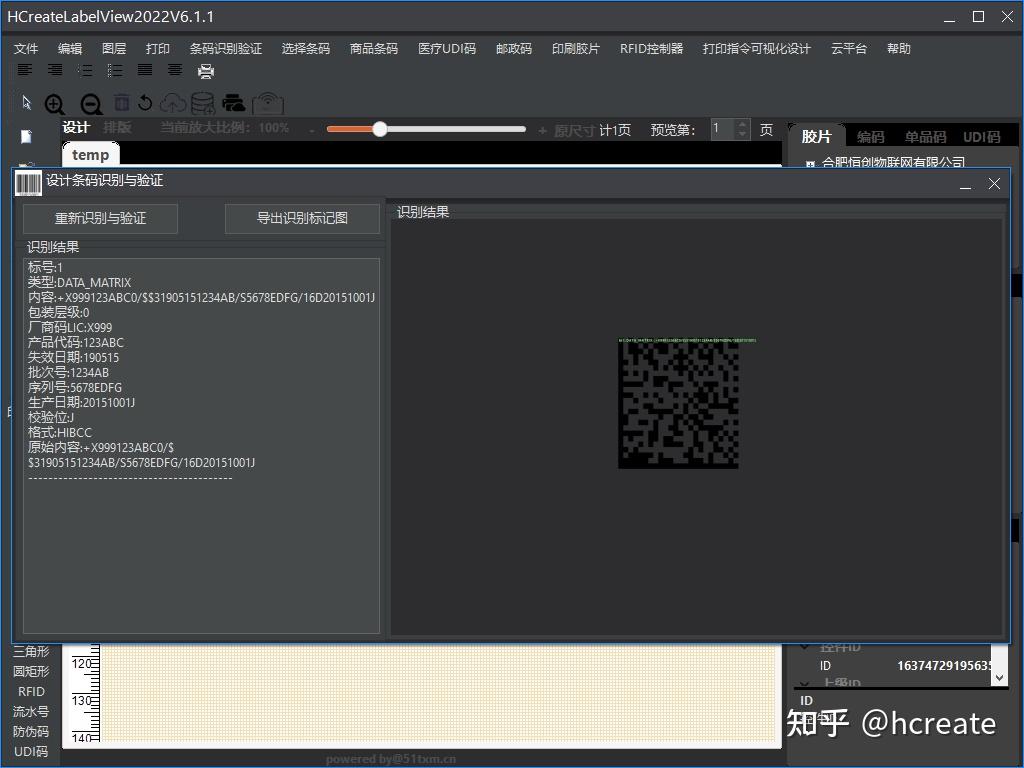Click the cloud upload icon

[x=171, y=103]
